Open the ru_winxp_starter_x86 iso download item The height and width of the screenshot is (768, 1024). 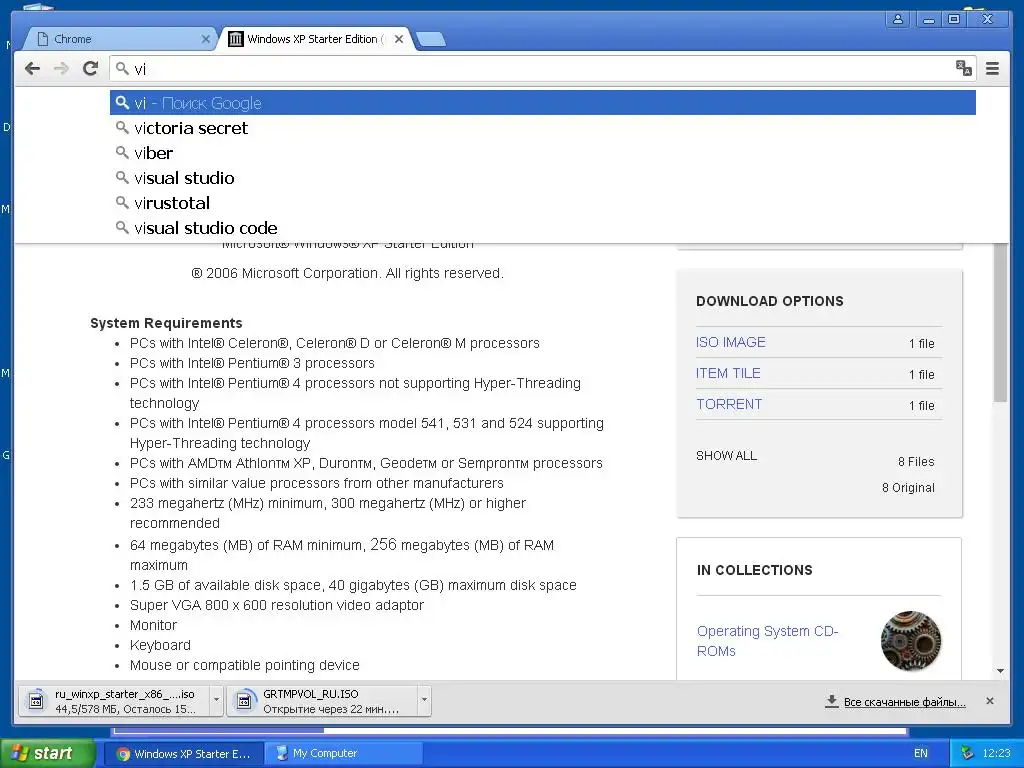114,701
